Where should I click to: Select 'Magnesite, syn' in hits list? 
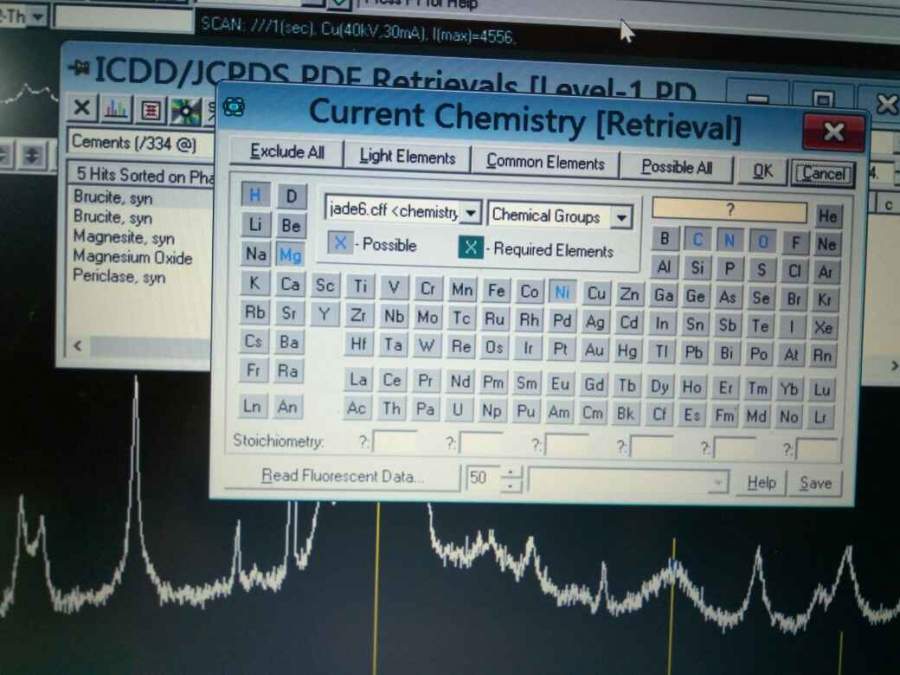124,237
